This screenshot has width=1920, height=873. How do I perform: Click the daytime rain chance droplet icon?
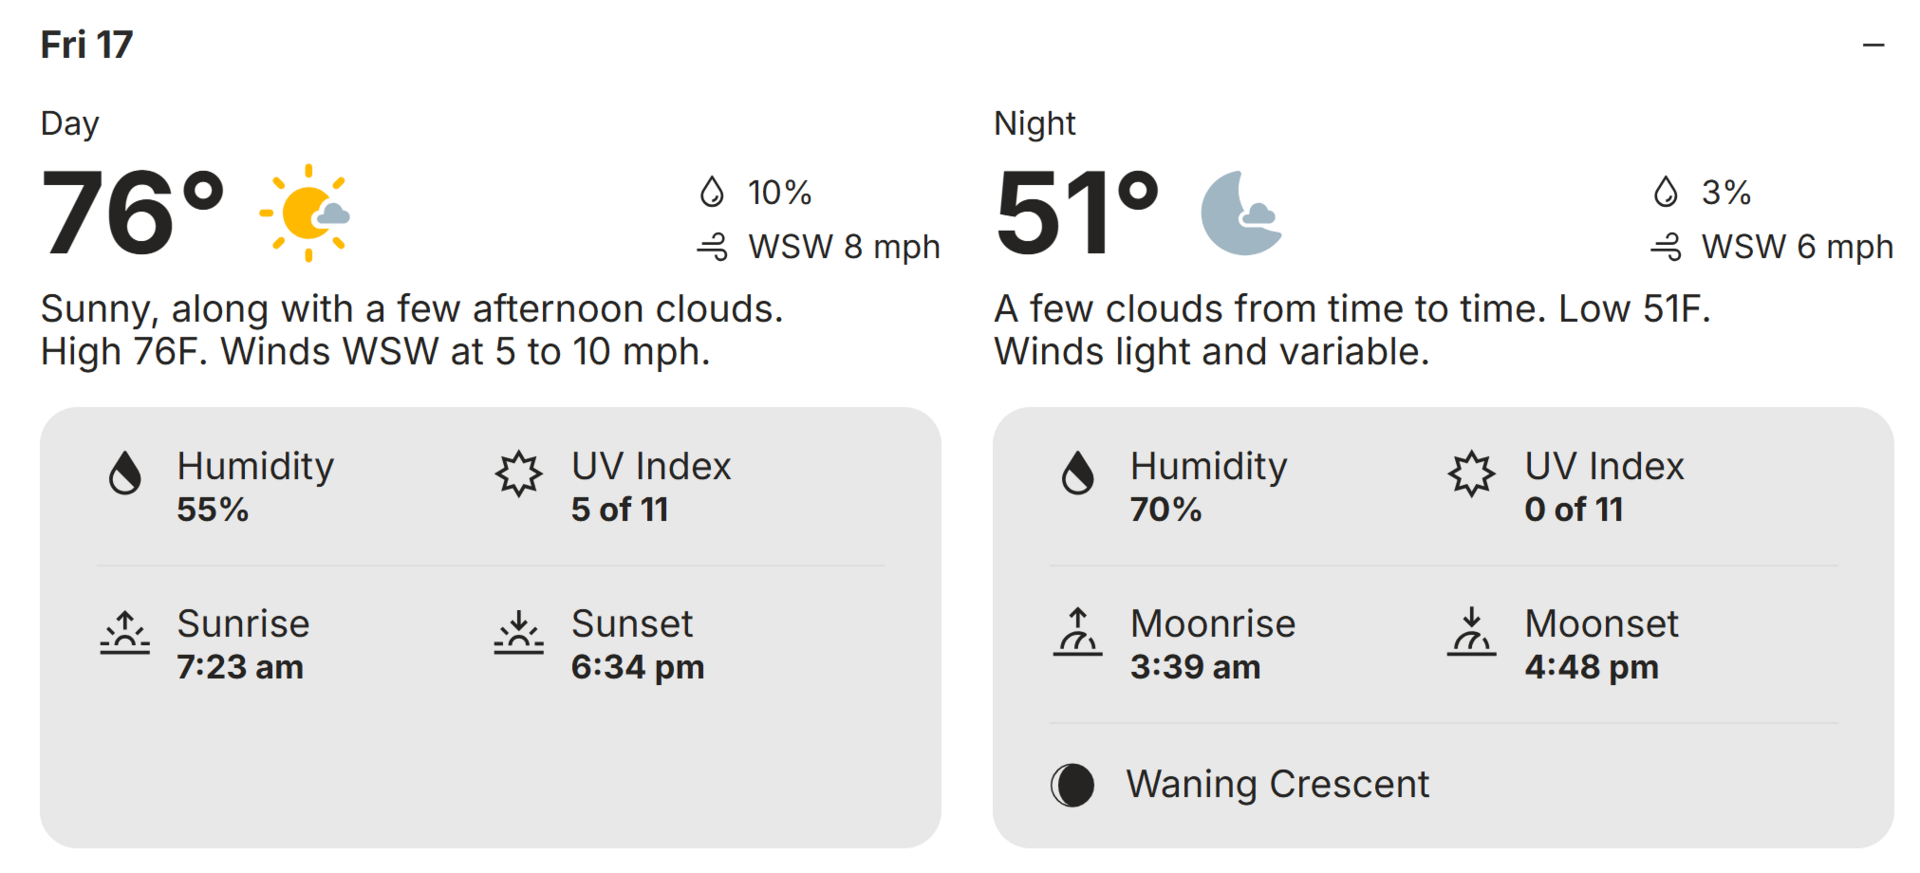tap(711, 191)
